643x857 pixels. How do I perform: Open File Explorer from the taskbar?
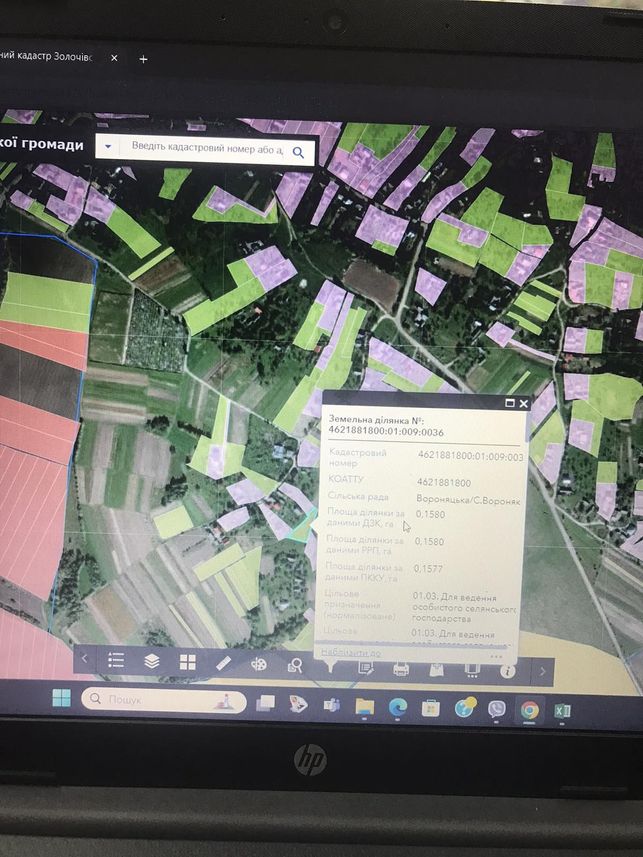(365, 707)
